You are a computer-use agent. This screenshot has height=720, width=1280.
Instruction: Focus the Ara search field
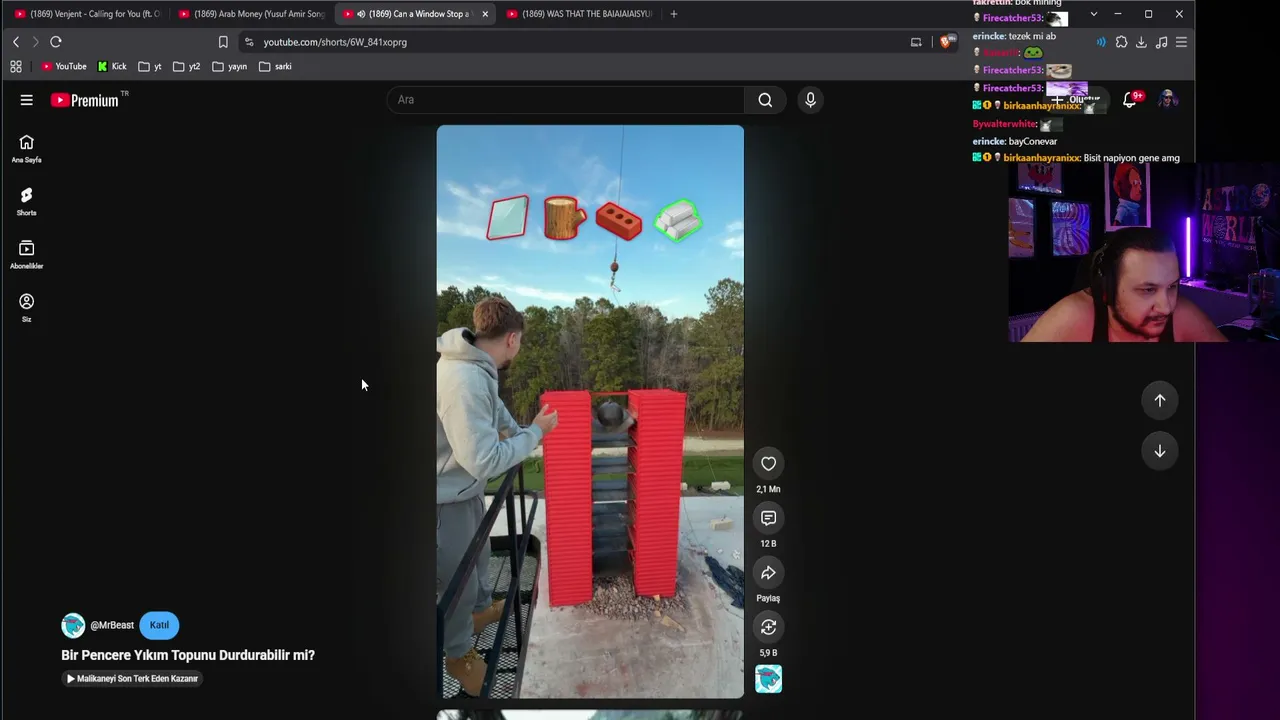566,100
